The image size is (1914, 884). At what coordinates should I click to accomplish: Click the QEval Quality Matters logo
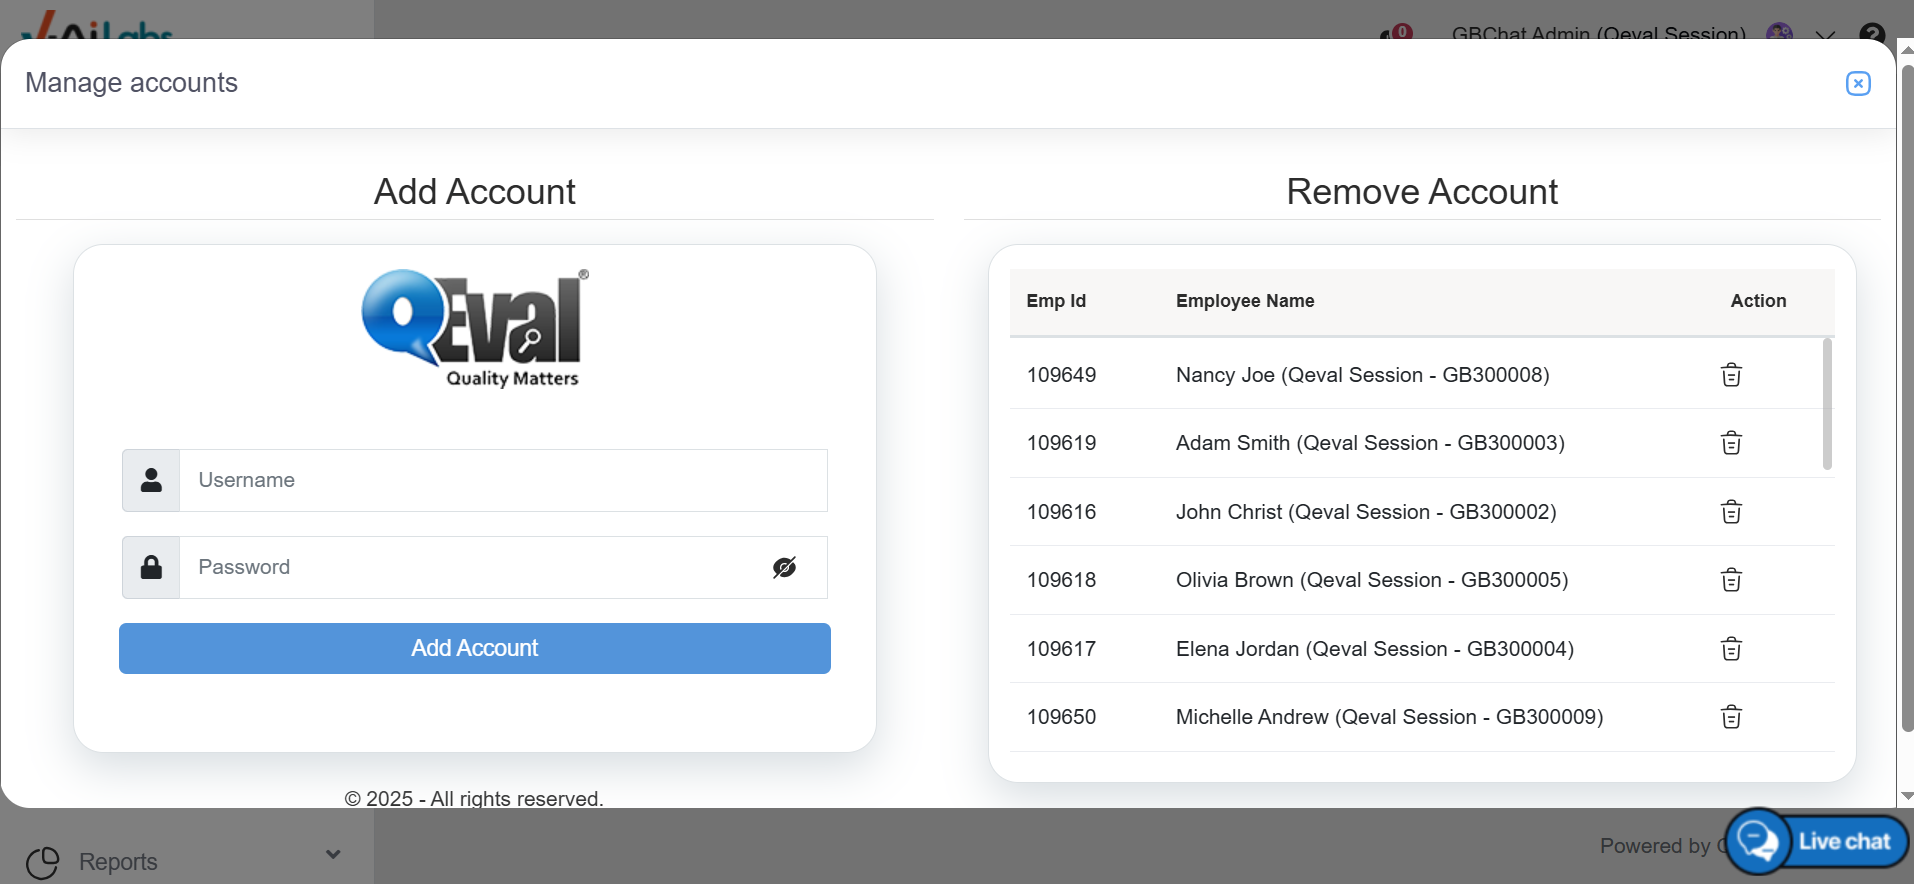[475, 328]
